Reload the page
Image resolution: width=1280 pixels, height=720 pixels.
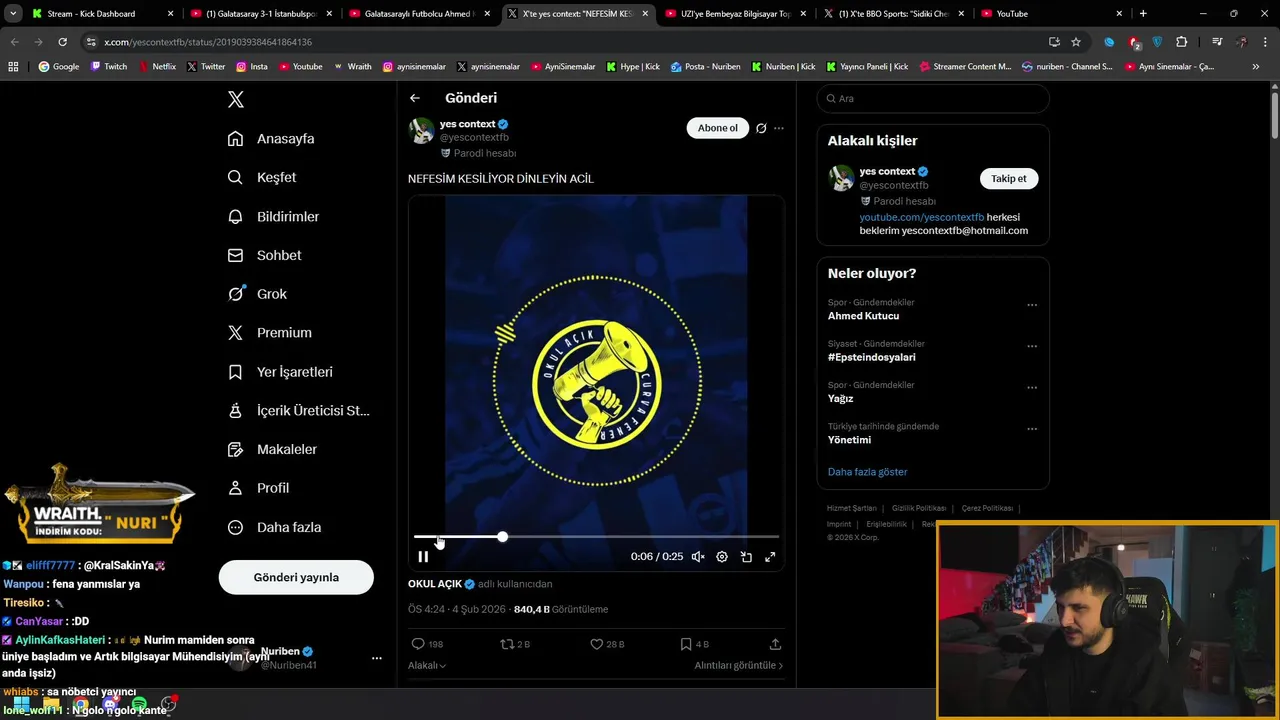(x=62, y=42)
